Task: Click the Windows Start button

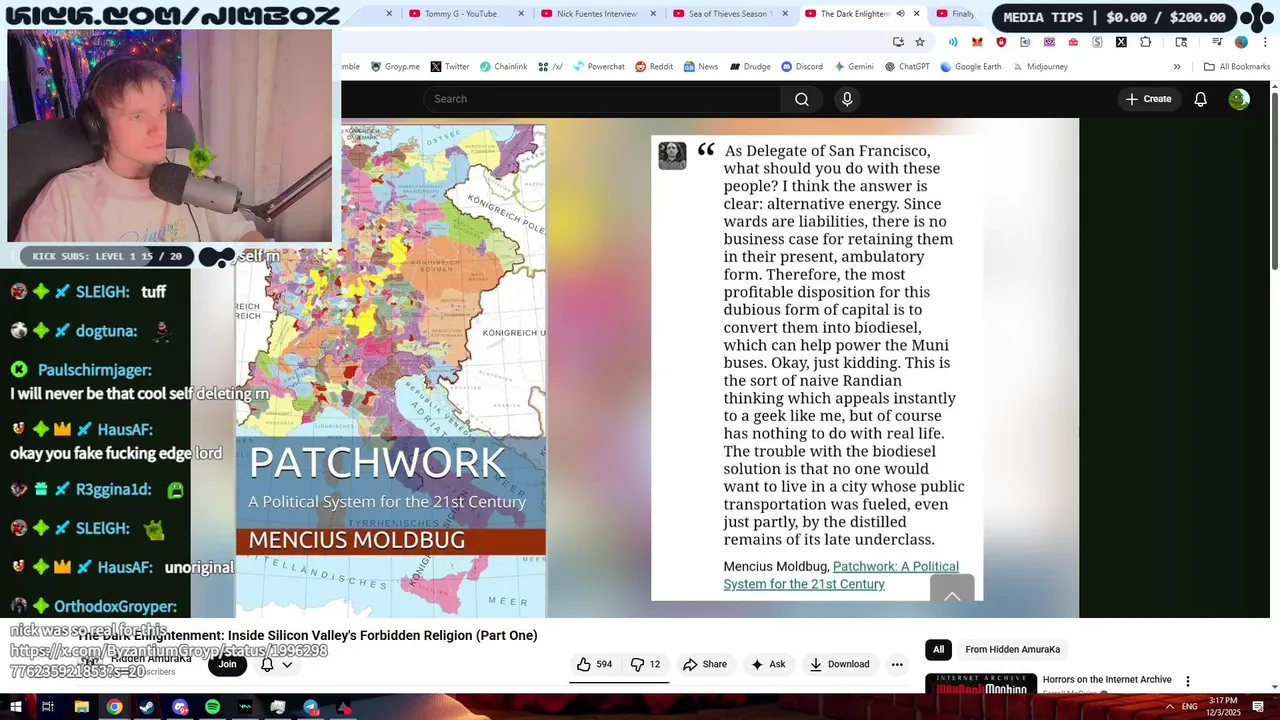Action: click(16, 707)
